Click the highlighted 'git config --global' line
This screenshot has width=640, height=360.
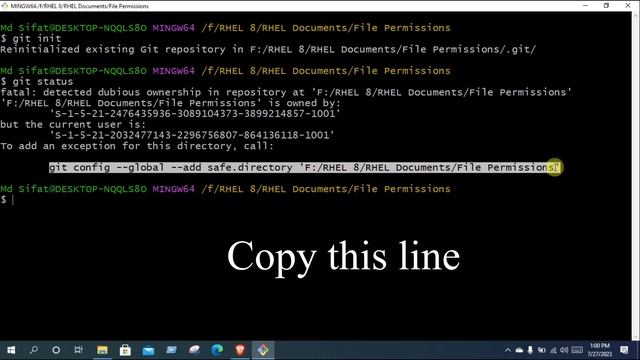point(304,168)
